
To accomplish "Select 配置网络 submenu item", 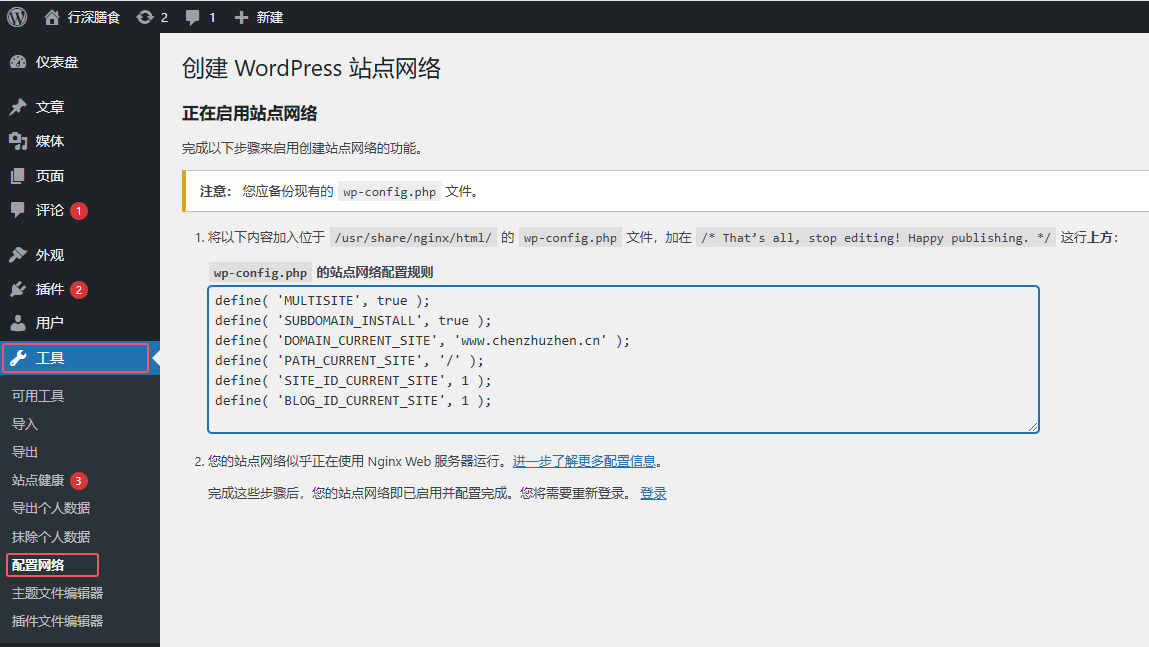I will [x=38, y=565].
